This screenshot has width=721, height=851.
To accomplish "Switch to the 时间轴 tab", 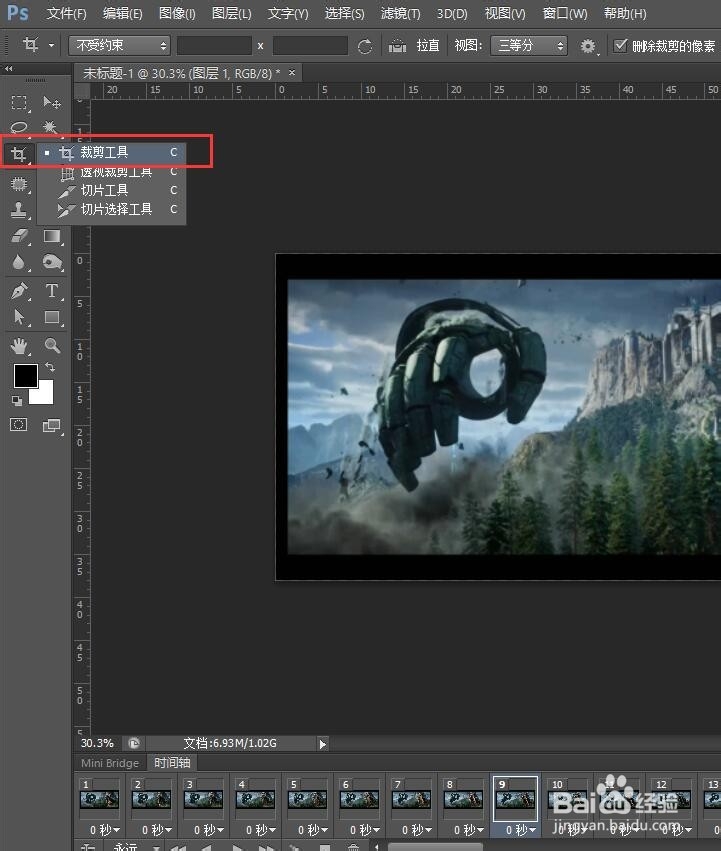I will (x=172, y=763).
